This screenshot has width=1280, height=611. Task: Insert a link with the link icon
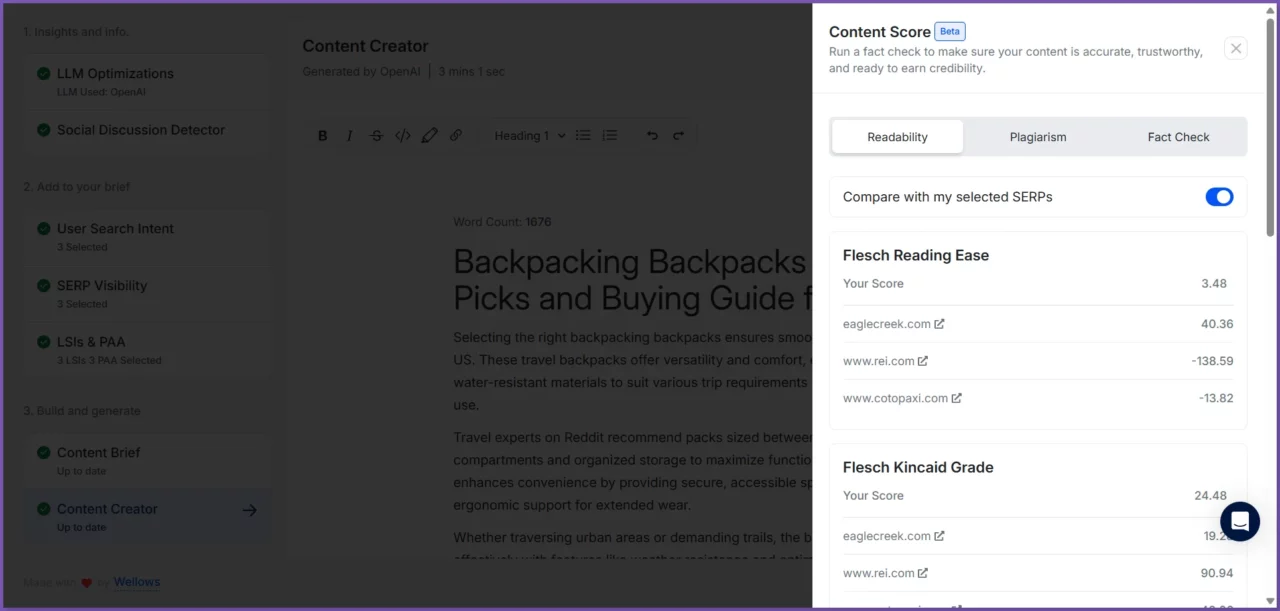click(x=456, y=135)
